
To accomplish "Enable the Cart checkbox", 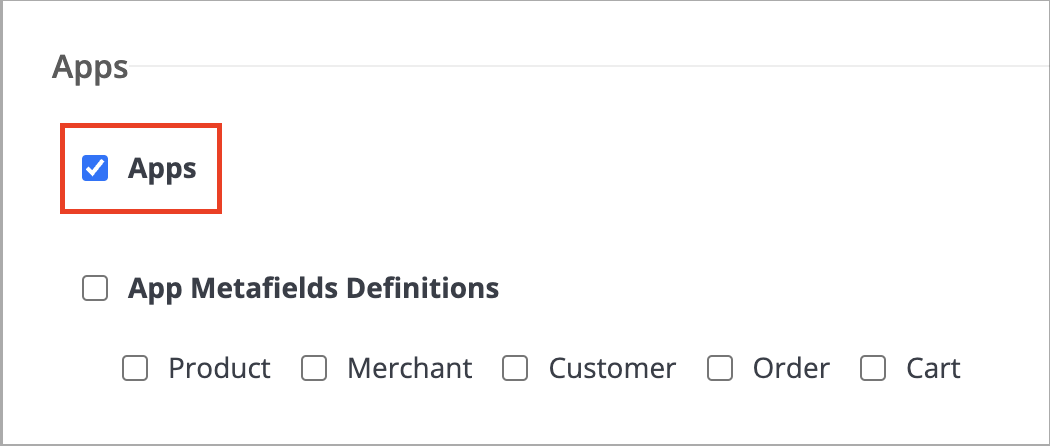I will [873, 368].
